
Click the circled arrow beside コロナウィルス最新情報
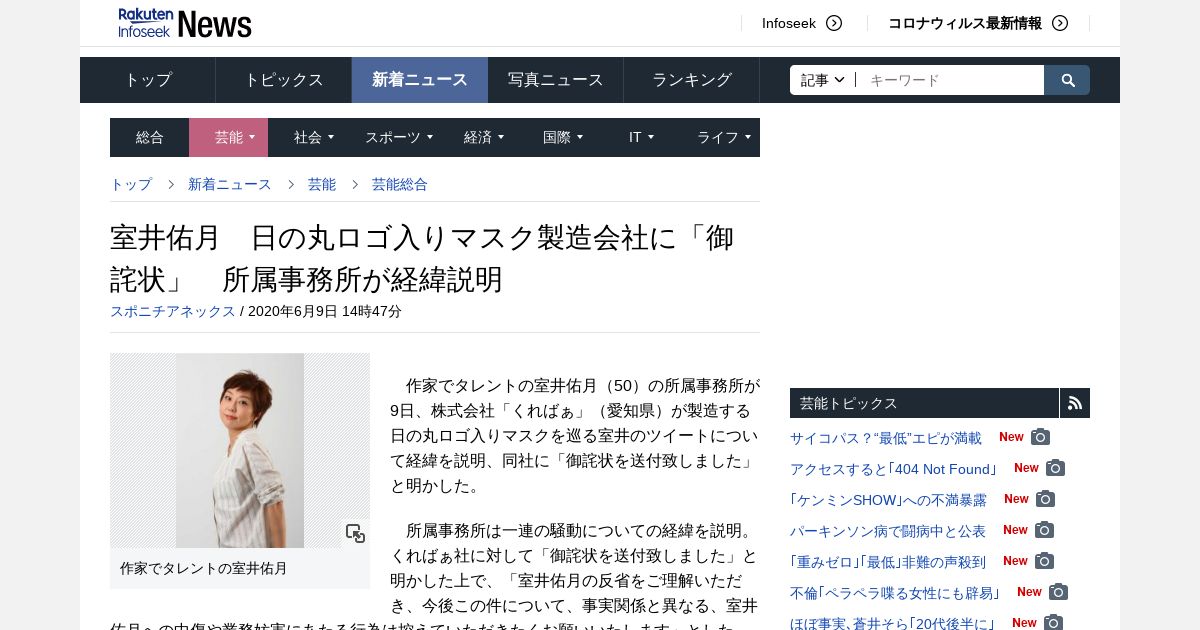click(1060, 23)
